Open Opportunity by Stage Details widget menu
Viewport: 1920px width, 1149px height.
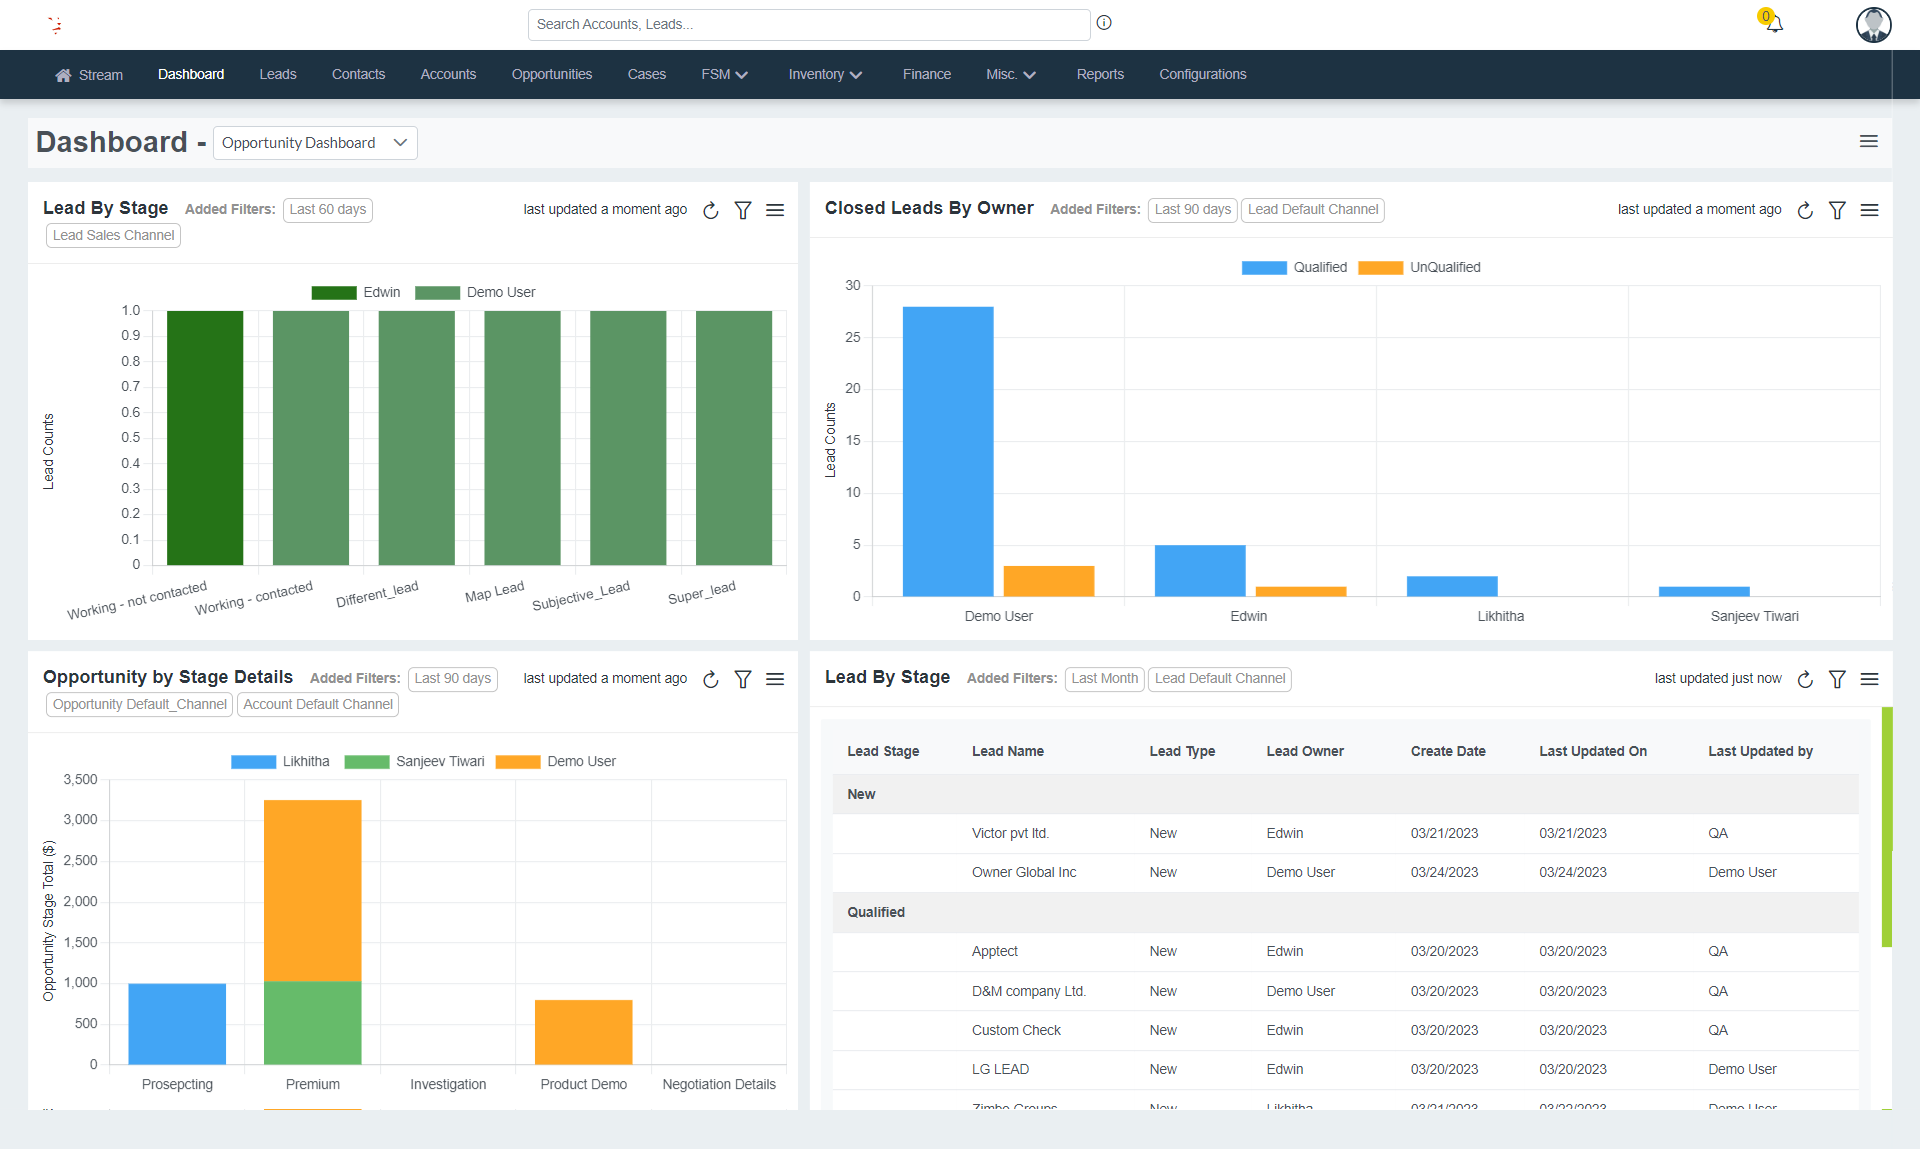click(775, 679)
